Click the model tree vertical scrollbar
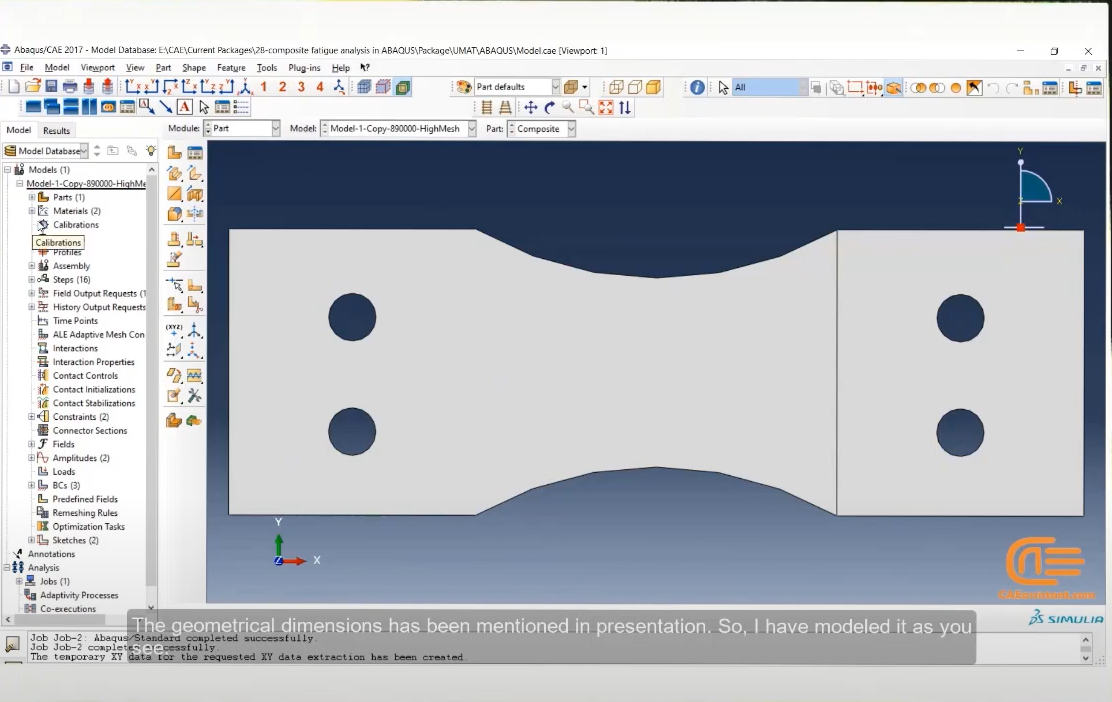Image resolution: width=1112 pixels, height=702 pixels. (151, 376)
